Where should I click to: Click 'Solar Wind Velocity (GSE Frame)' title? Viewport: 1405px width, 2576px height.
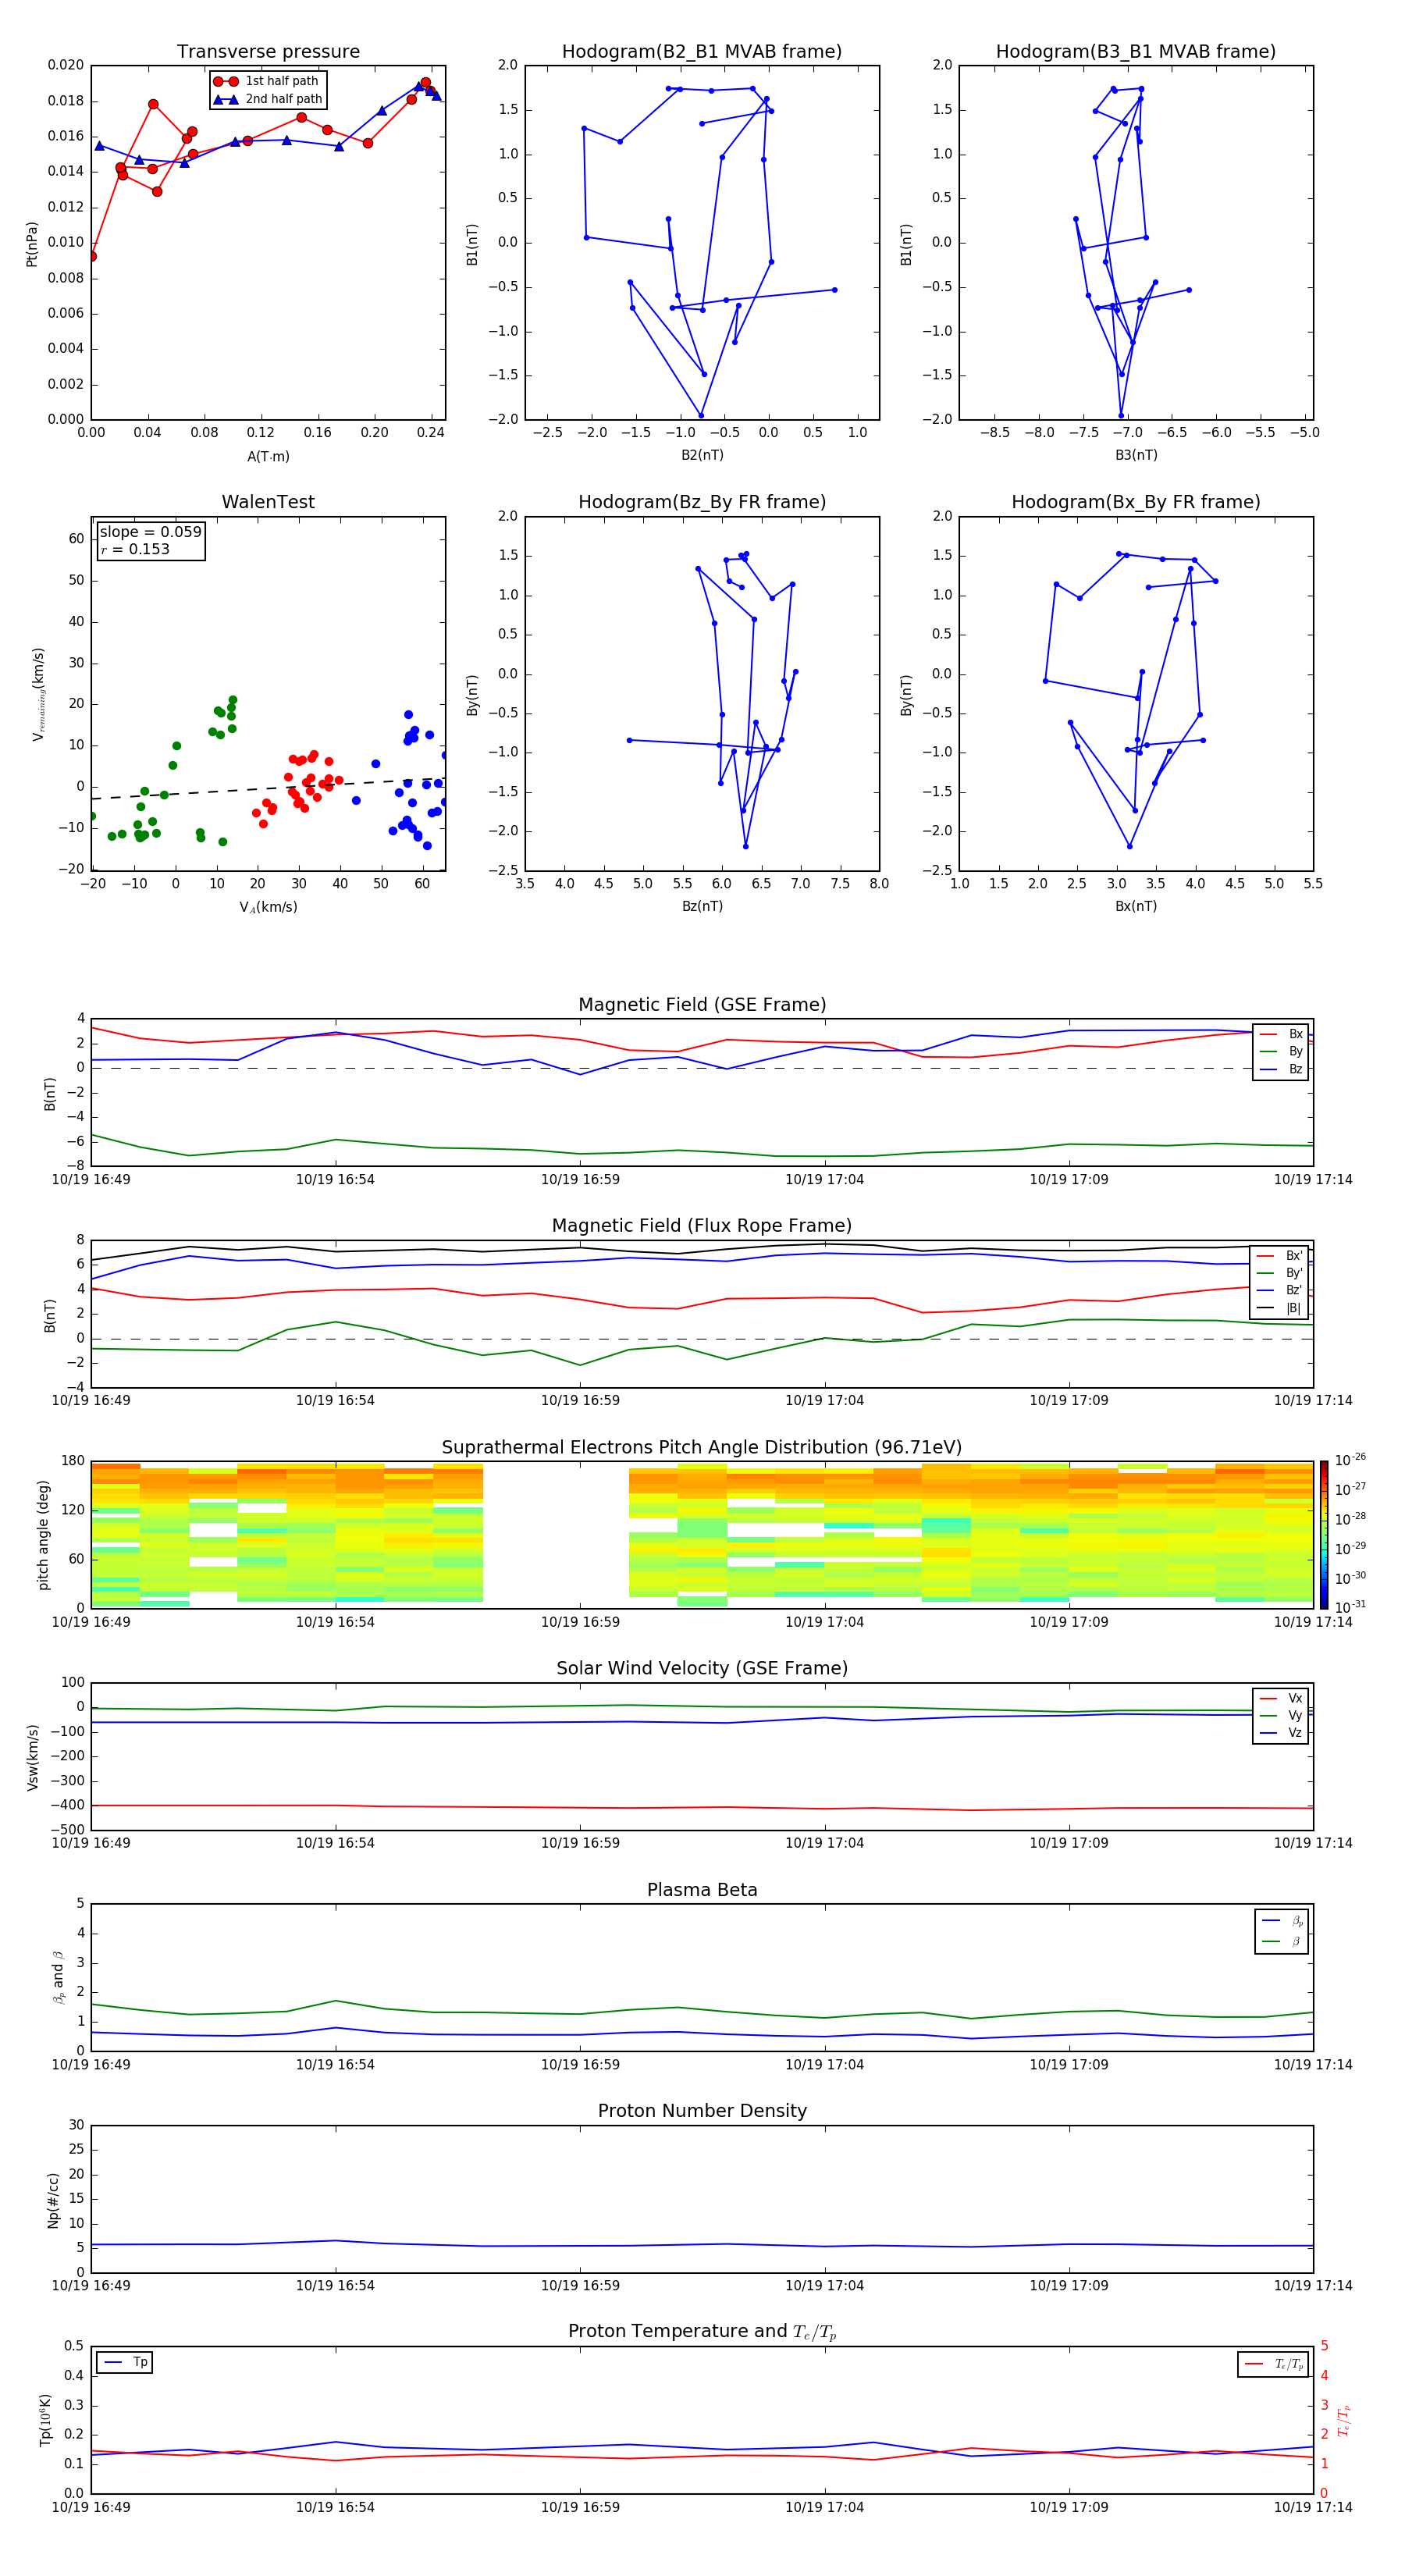pos(702,1668)
